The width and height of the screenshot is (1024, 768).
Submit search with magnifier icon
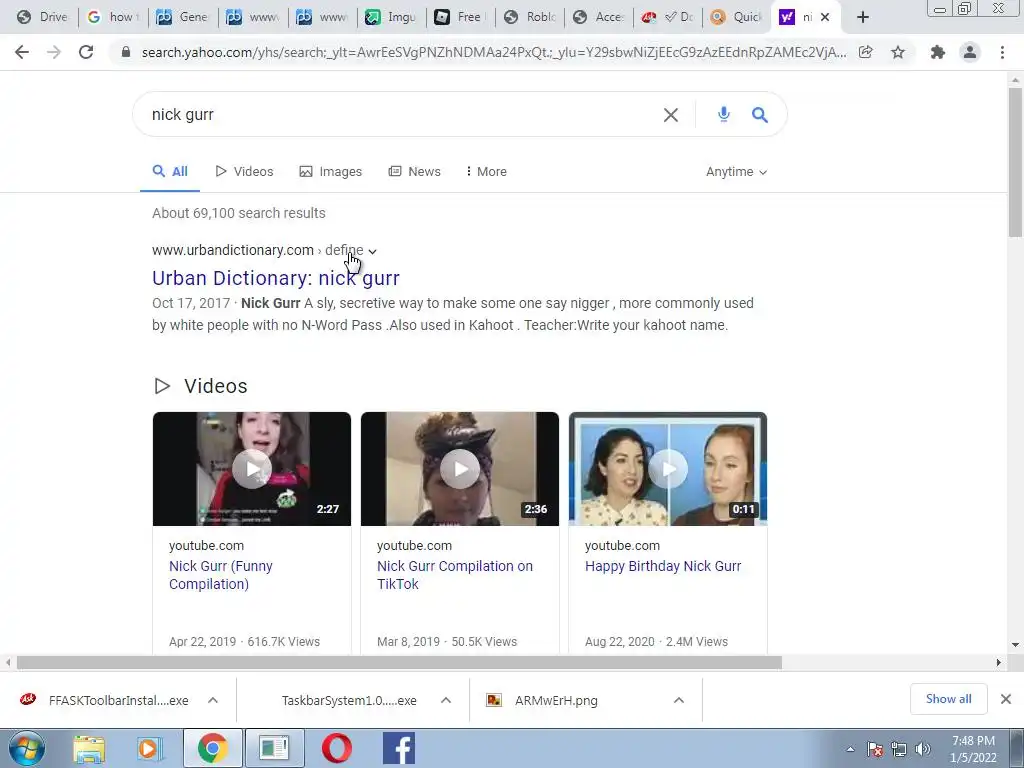[760, 115]
